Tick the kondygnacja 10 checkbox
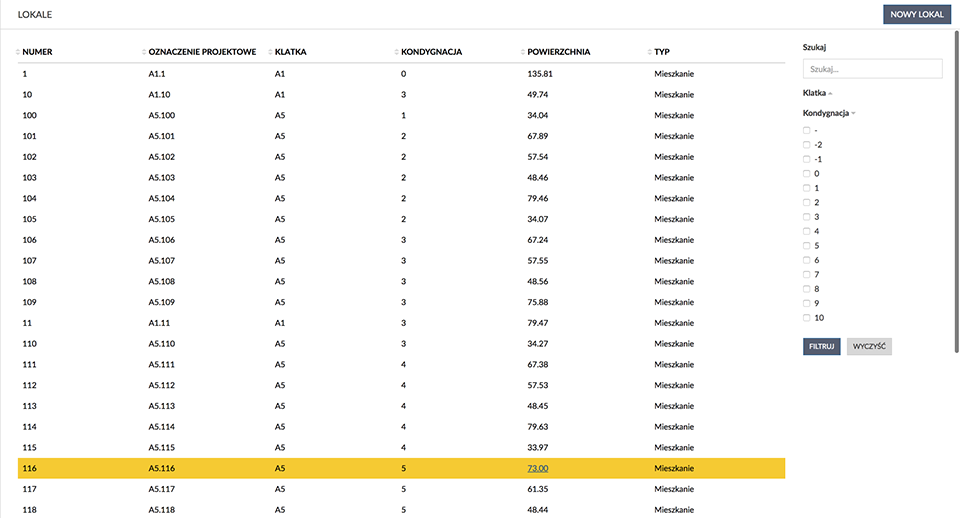This screenshot has width=960, height=518. coord(806,318)
